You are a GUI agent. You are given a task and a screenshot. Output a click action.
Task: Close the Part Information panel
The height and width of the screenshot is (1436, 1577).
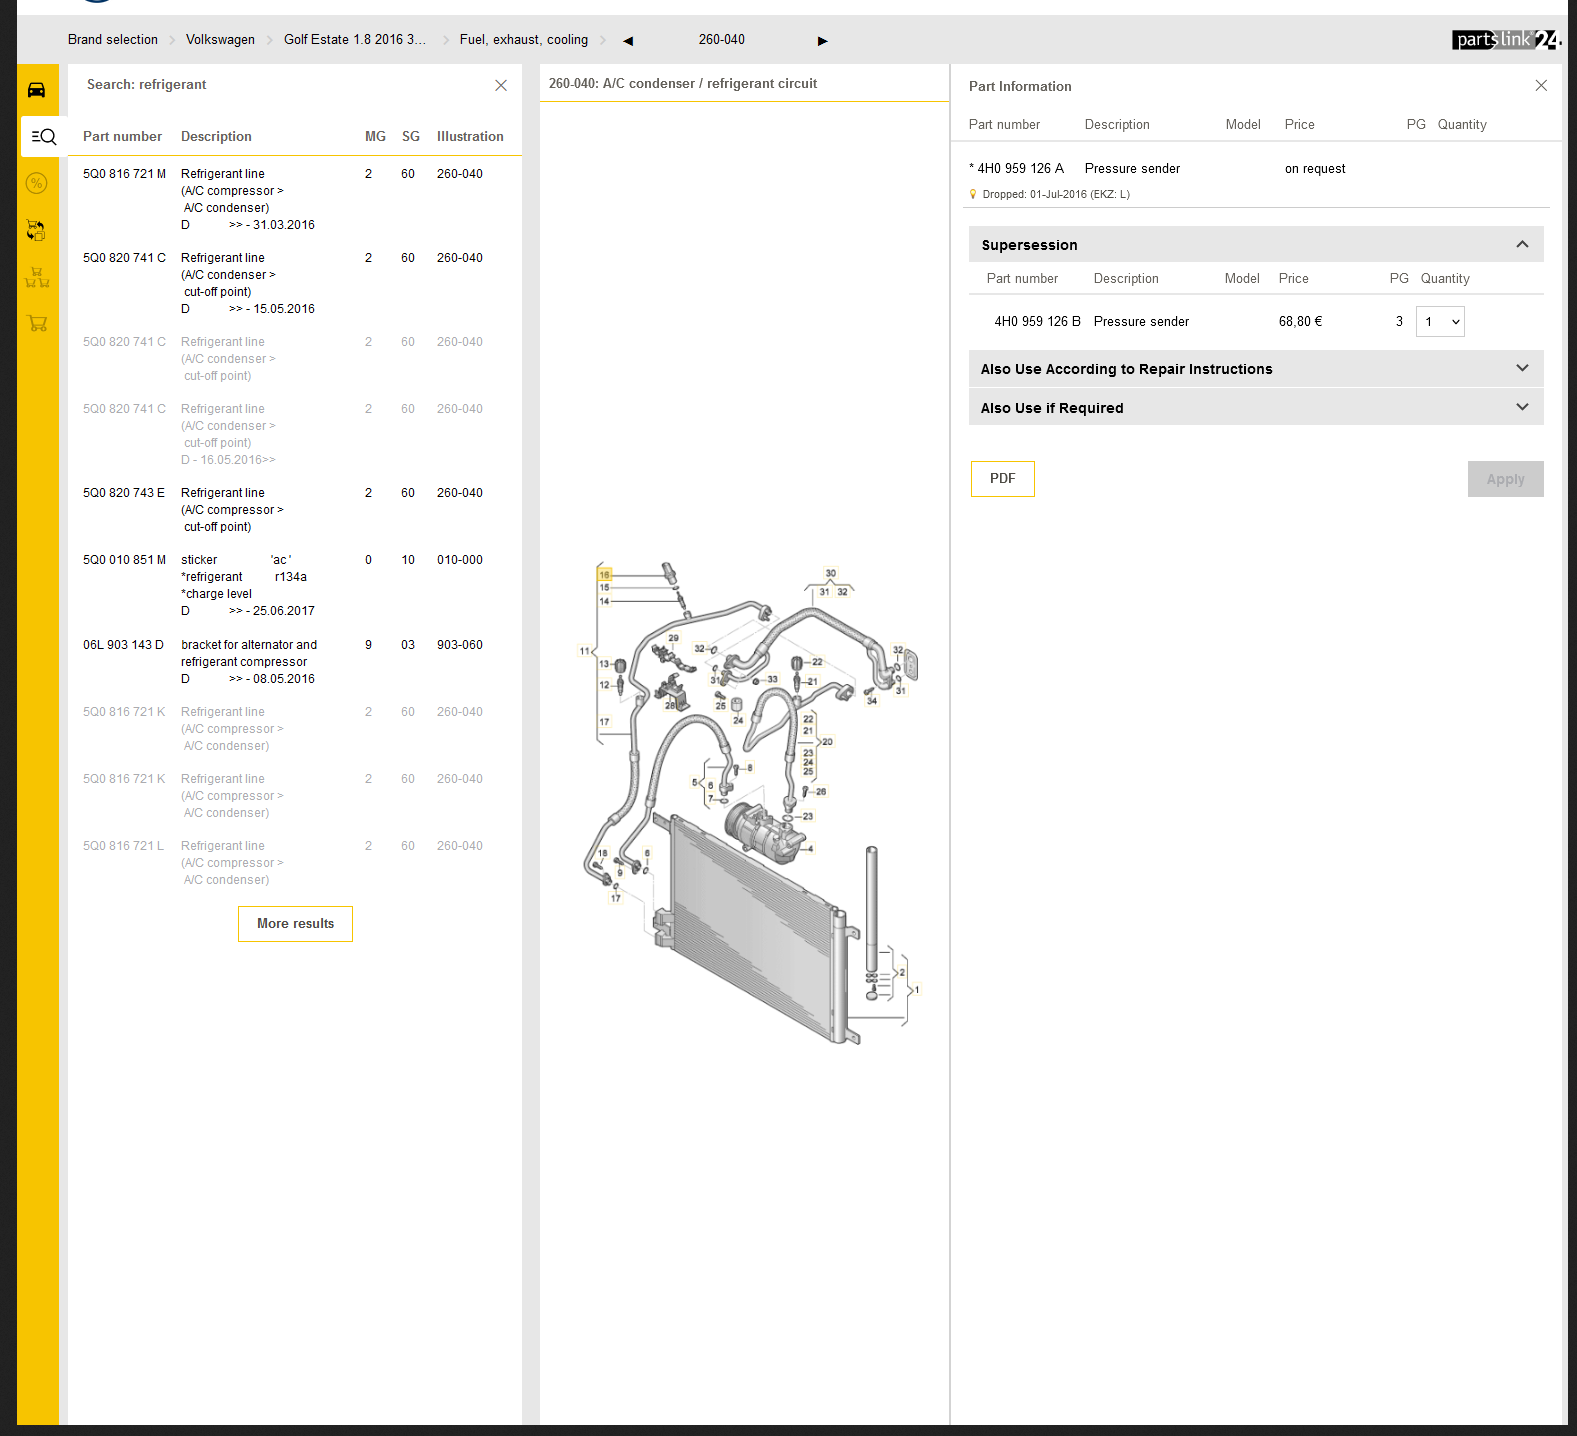1541,86
